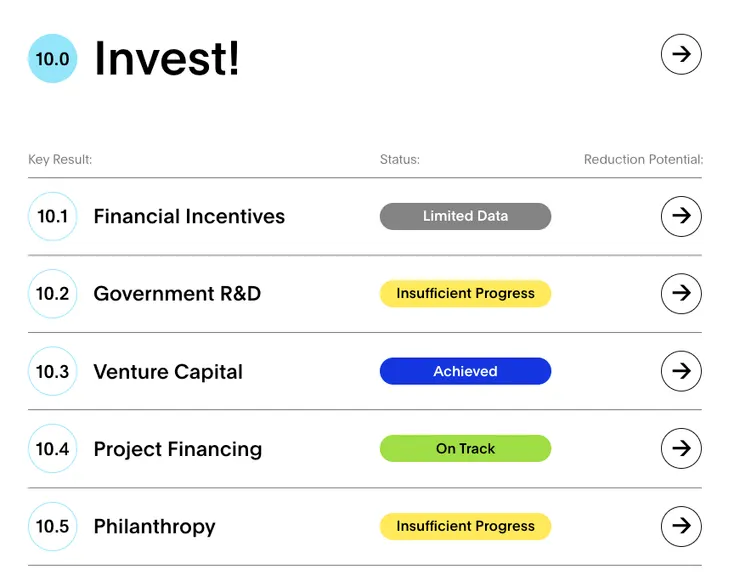Click the arrow icon beside Invest! heading
Image resolution: width=740 pixels, height=585 pixels.
[681, 54]
